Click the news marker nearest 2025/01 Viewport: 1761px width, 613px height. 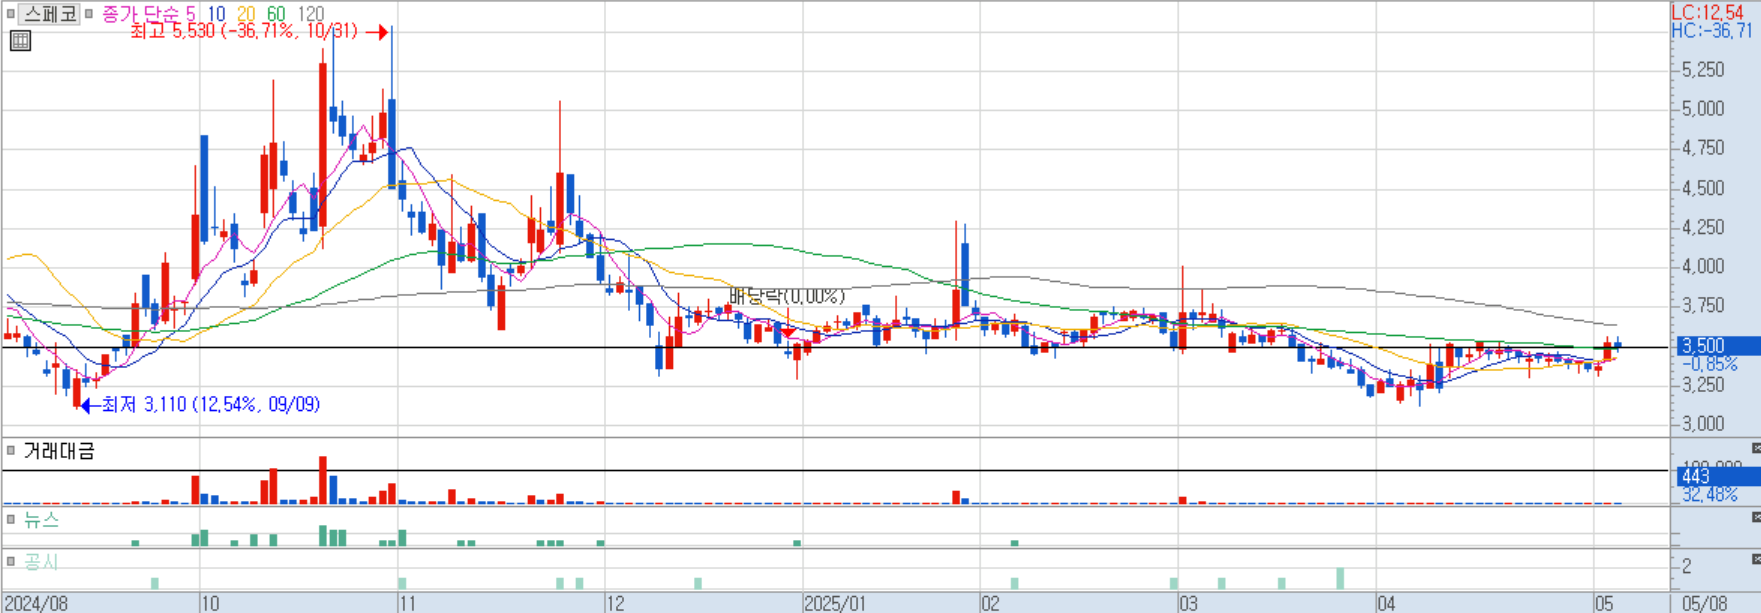pos(797,543)
